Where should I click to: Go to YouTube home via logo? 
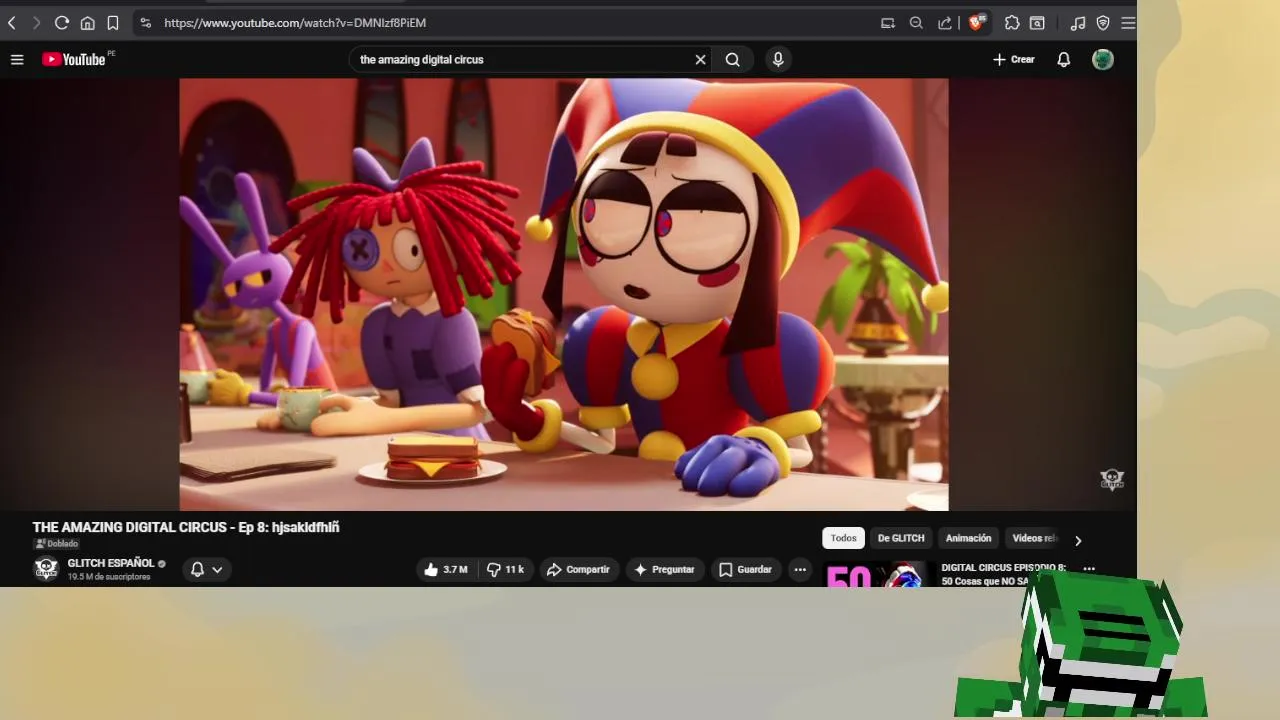click(x=74, y=60)
